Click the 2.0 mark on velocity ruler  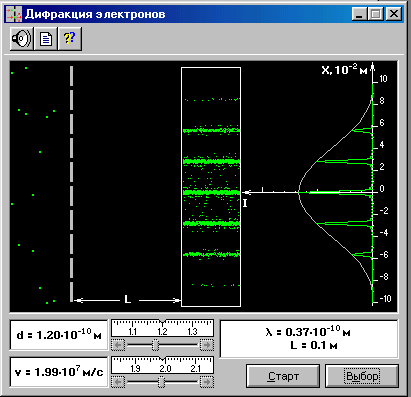(165, 369)
